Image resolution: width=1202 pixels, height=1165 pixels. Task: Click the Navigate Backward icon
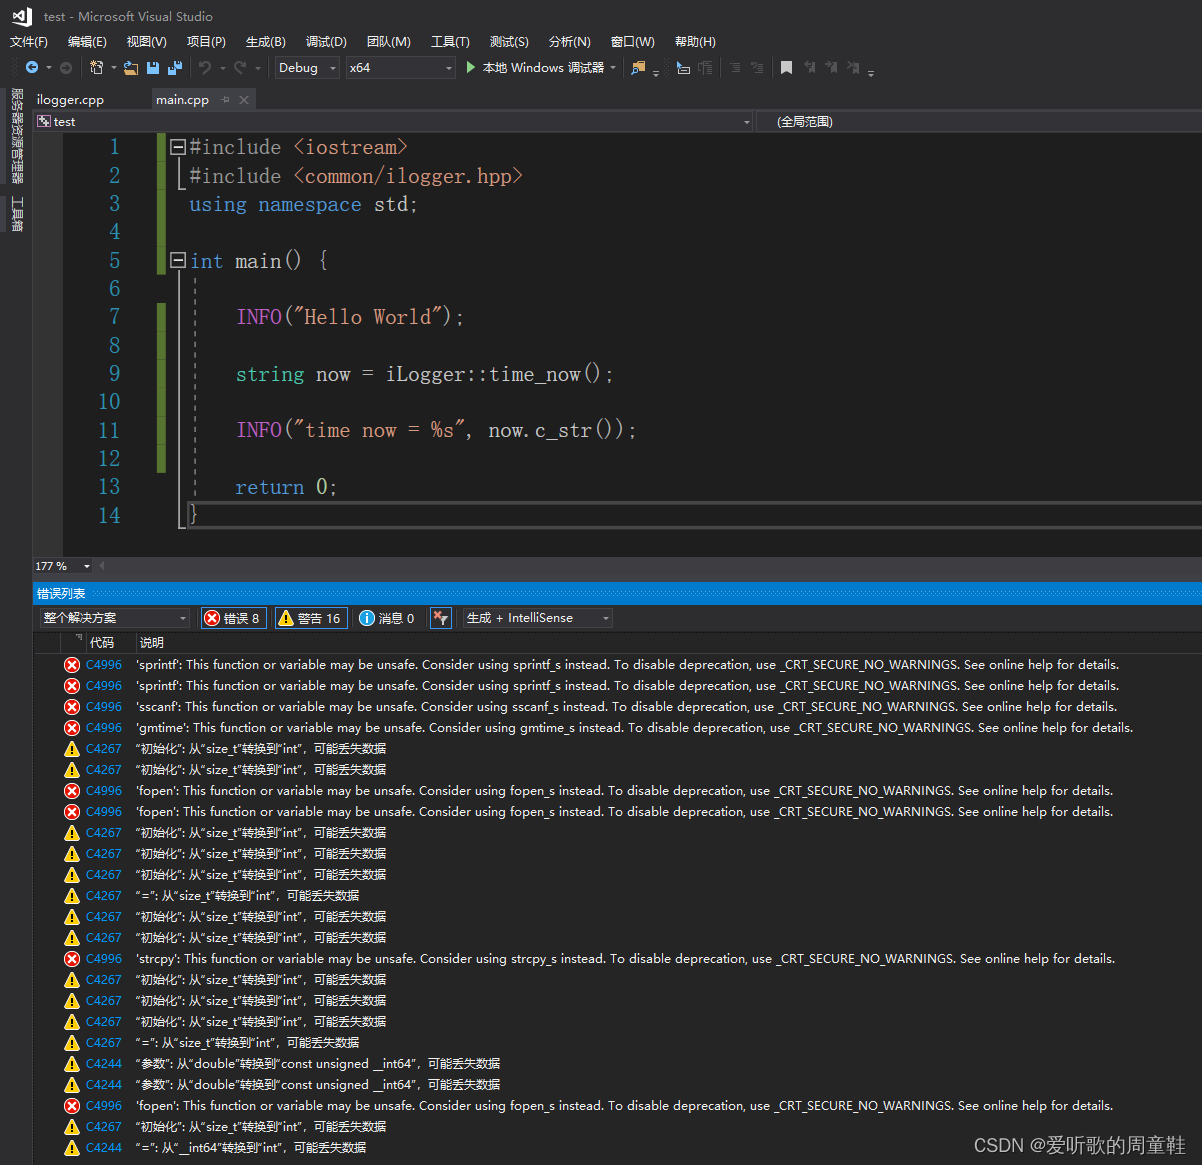point(32,67)
